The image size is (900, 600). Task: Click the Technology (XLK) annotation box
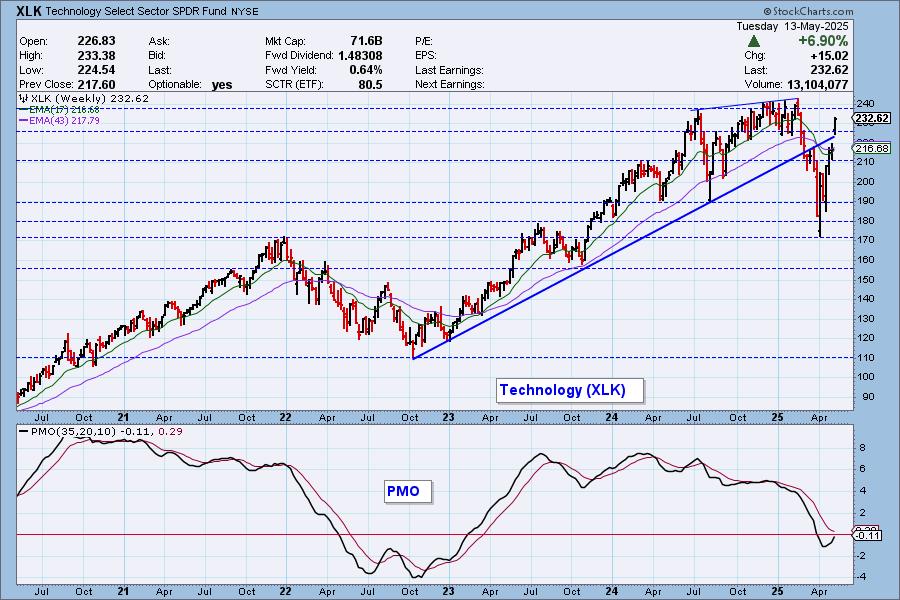(569, 390)
